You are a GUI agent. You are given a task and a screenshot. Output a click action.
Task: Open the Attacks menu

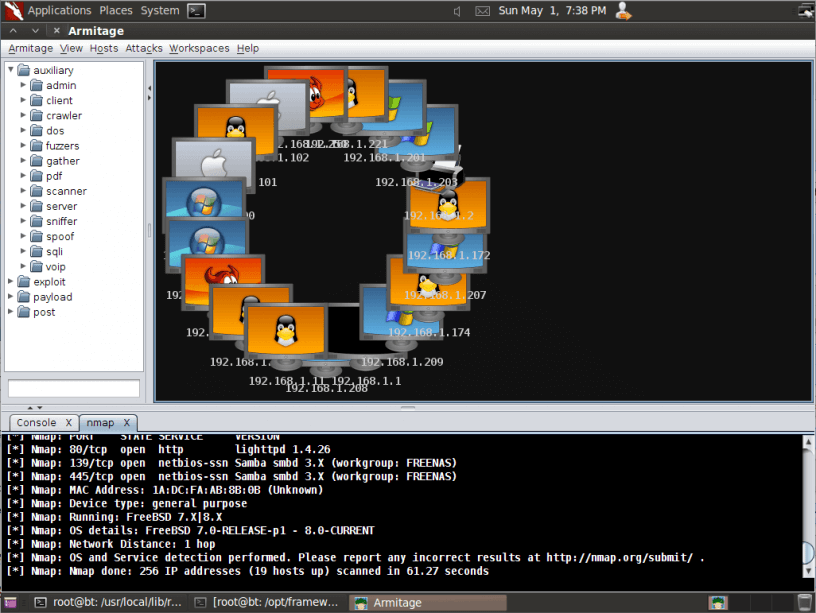pos(143,48)
